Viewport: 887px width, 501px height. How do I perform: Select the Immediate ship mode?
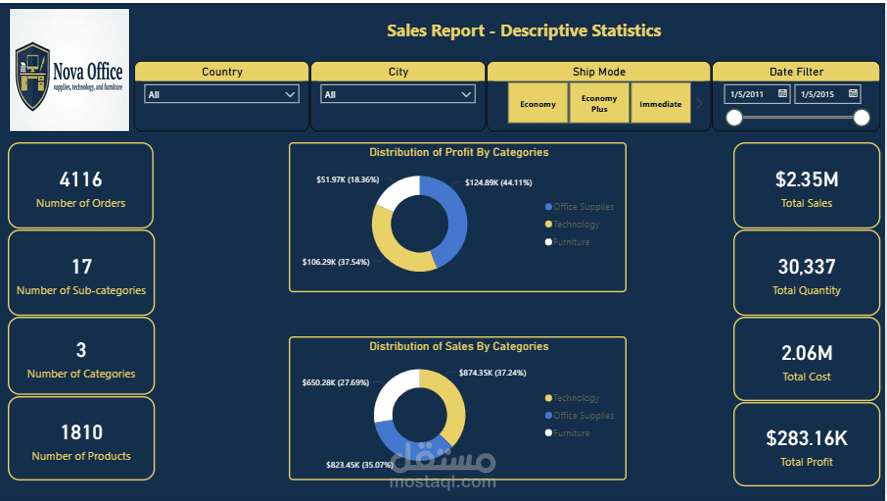(660, 103)
